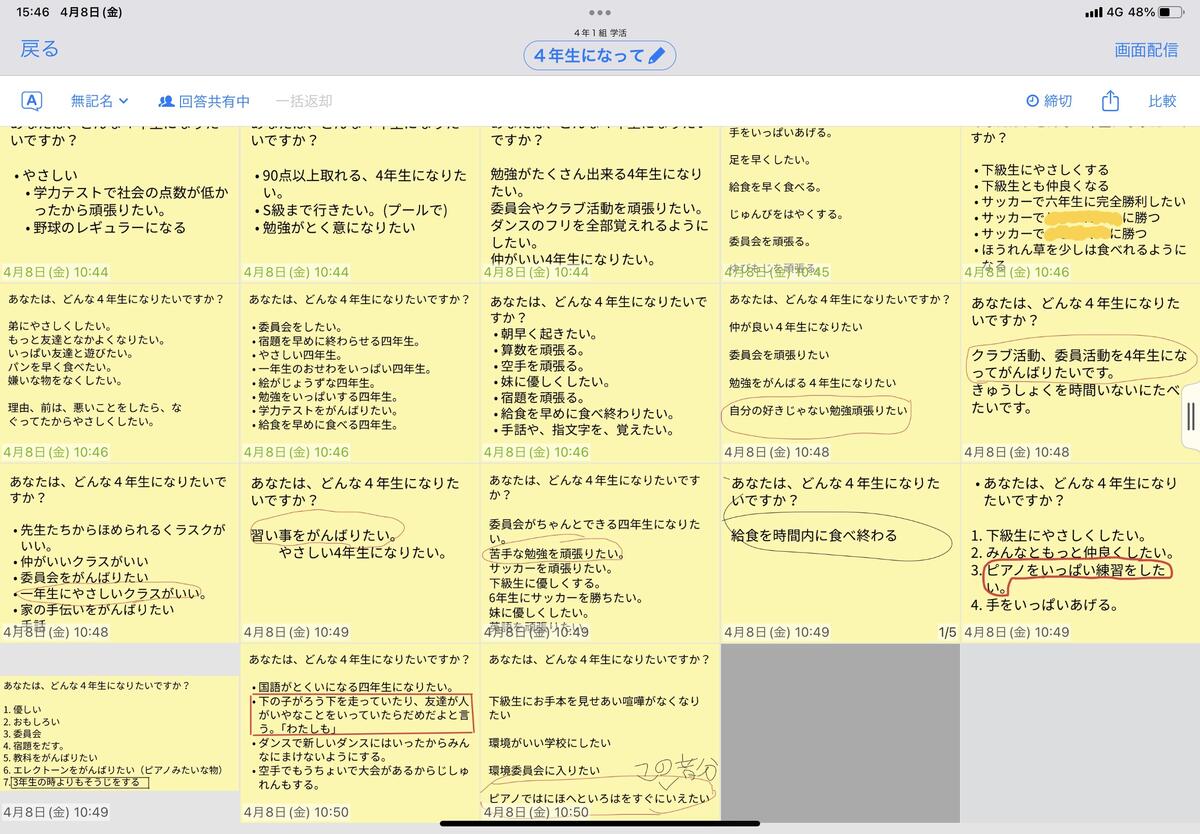
Task: Select the card with 習い事をがんばりたい
Action: click(x=360, y=552)
